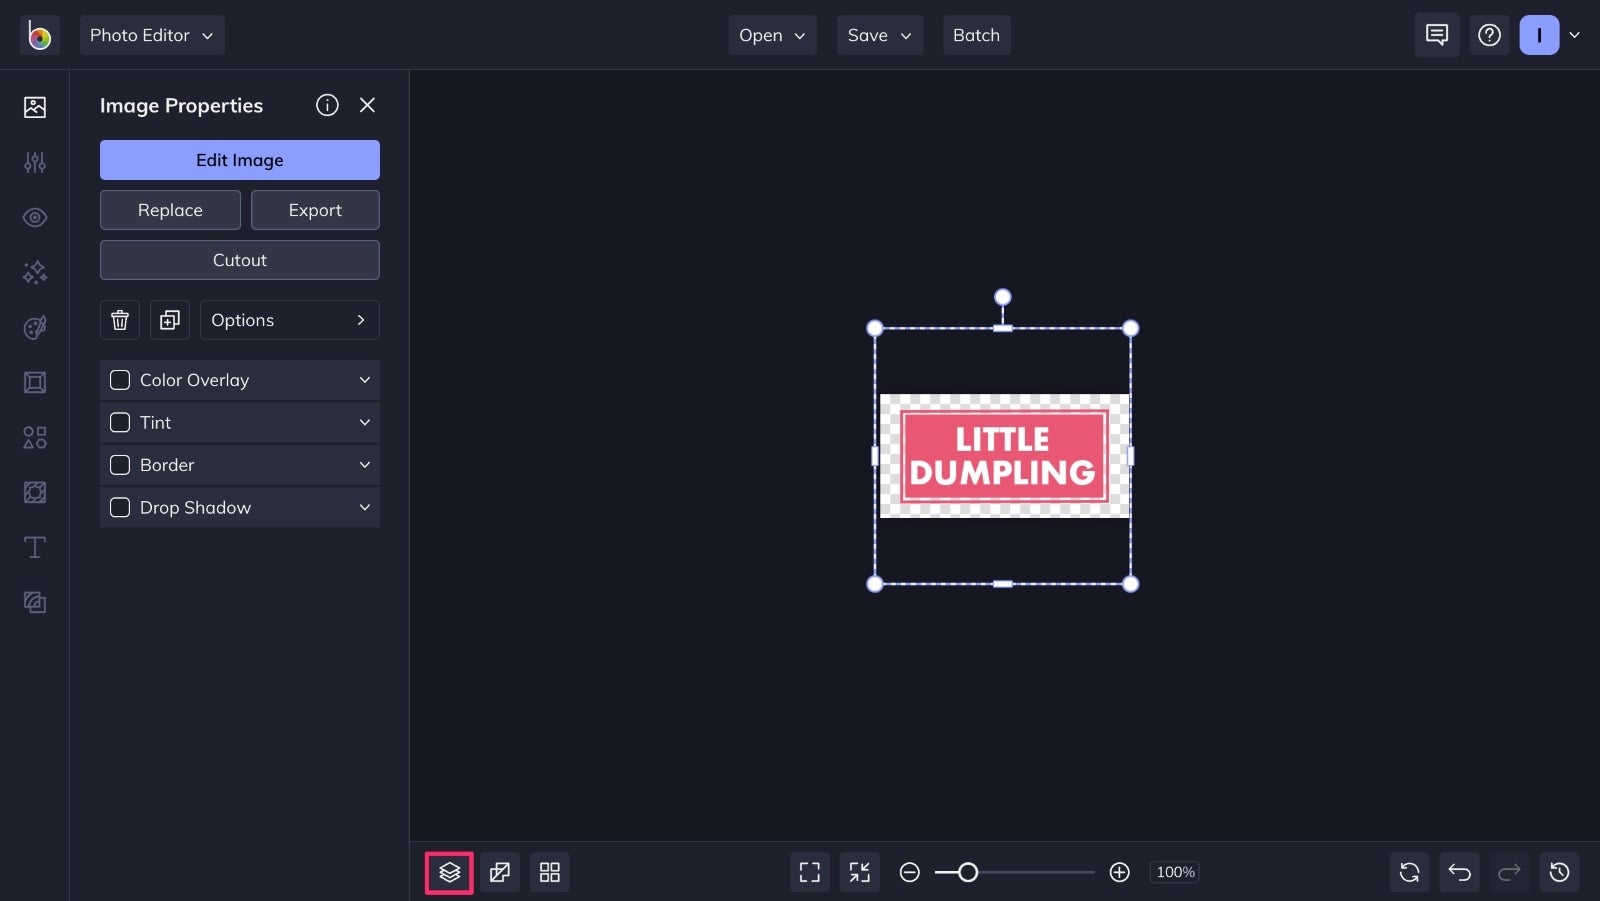
Task: Open the Photo Editor mode switcher
Action: point(152,35)
